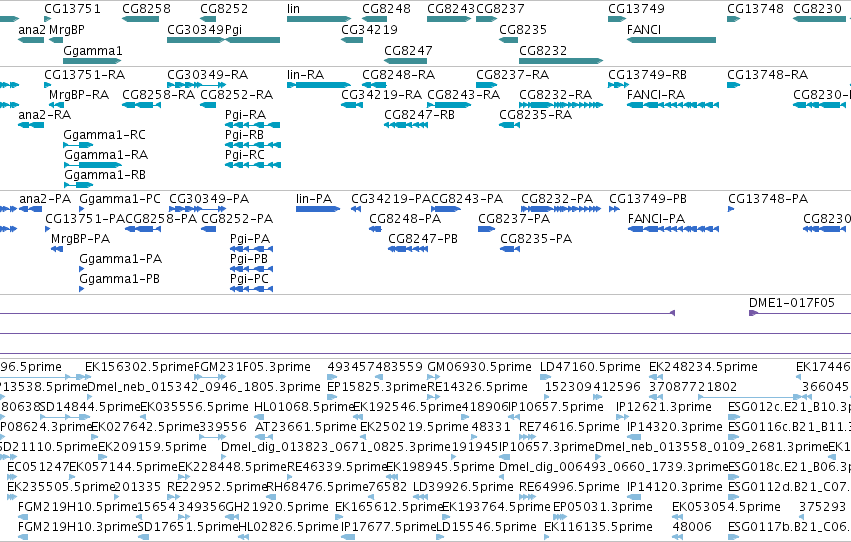Select the CG8247-RB label
This screenshot has height=542, width=851.
[420, 115]
